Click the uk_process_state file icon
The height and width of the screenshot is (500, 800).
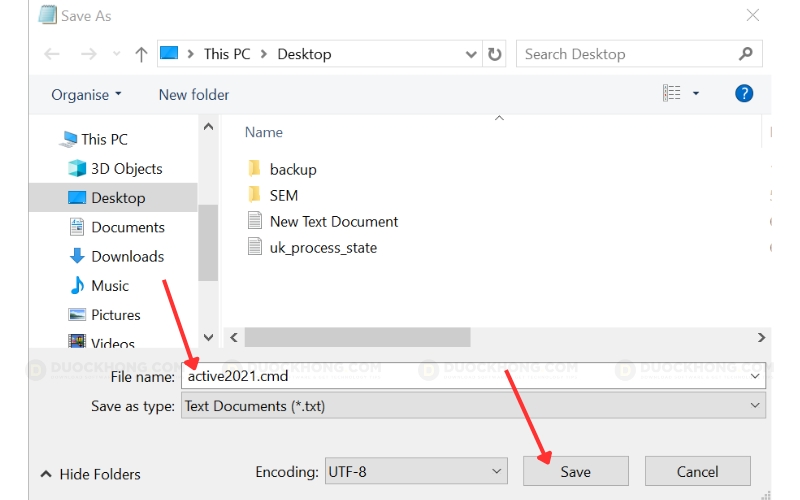coord(255,246)
